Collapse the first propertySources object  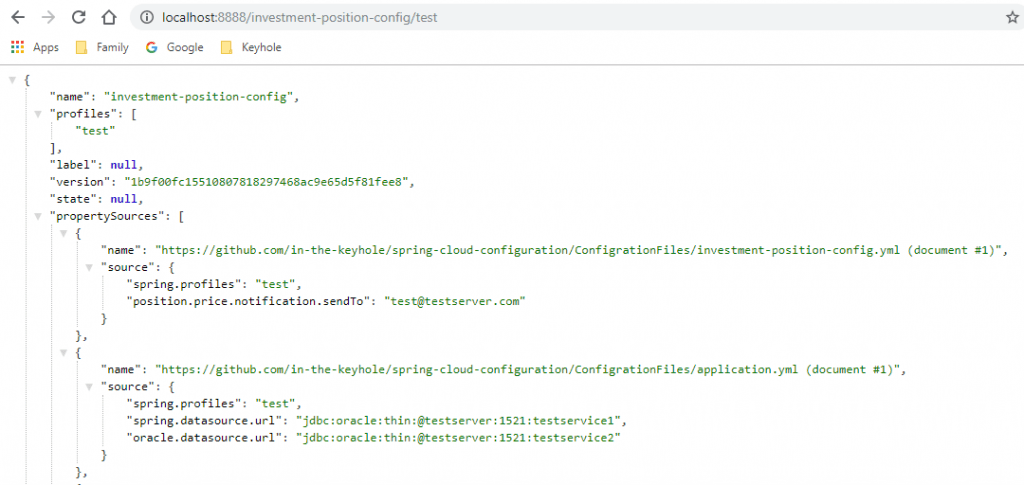63,233
